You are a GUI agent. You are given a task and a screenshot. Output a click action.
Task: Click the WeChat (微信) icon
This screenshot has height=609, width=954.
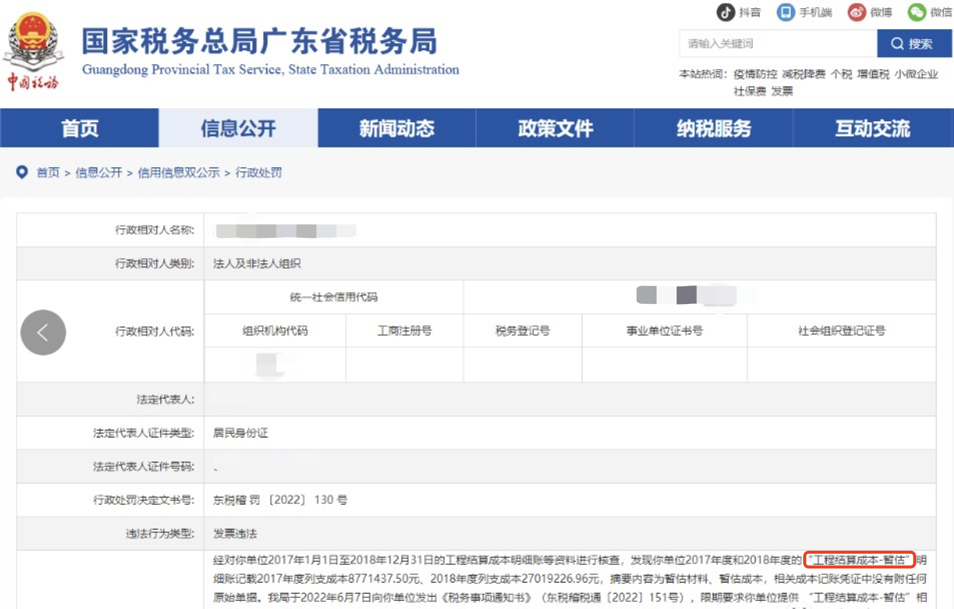(916, 12)
